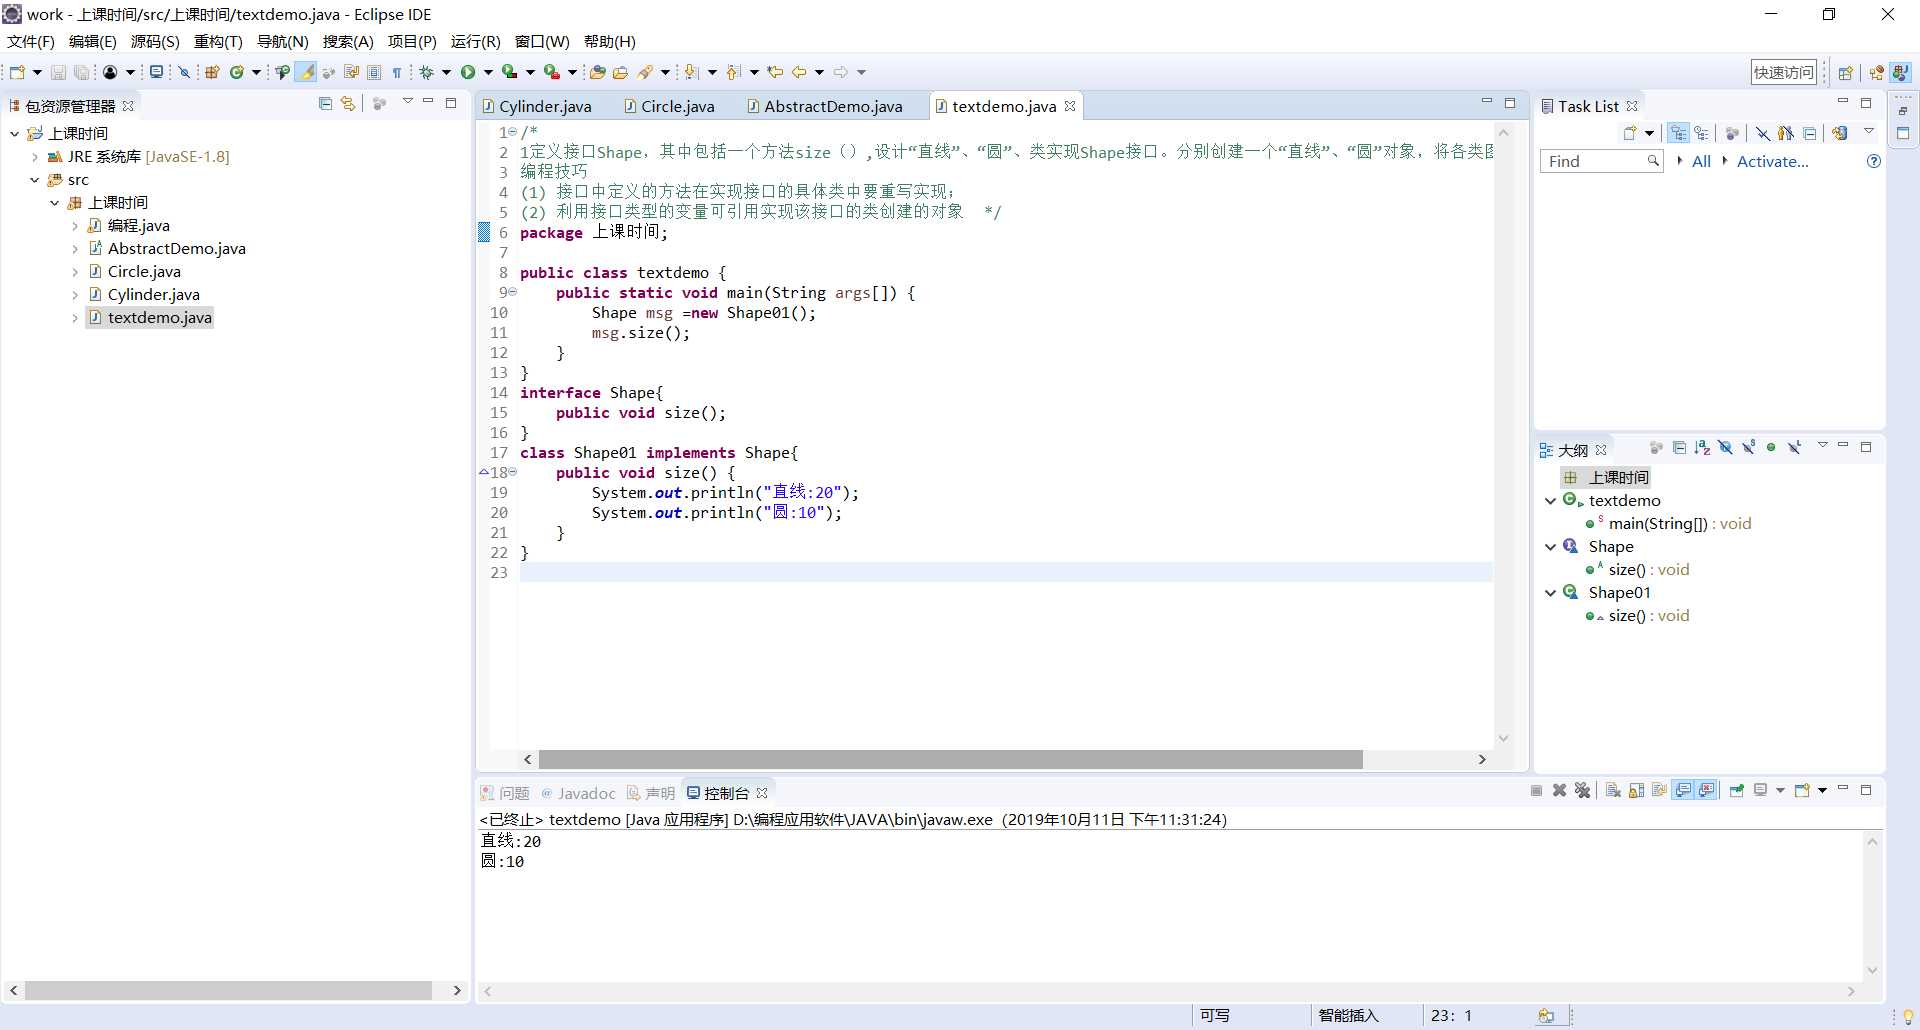This screenshot has width=1920, height=1030.
Task: Click the Save All toolbar icon
Action: click(82, 72)
